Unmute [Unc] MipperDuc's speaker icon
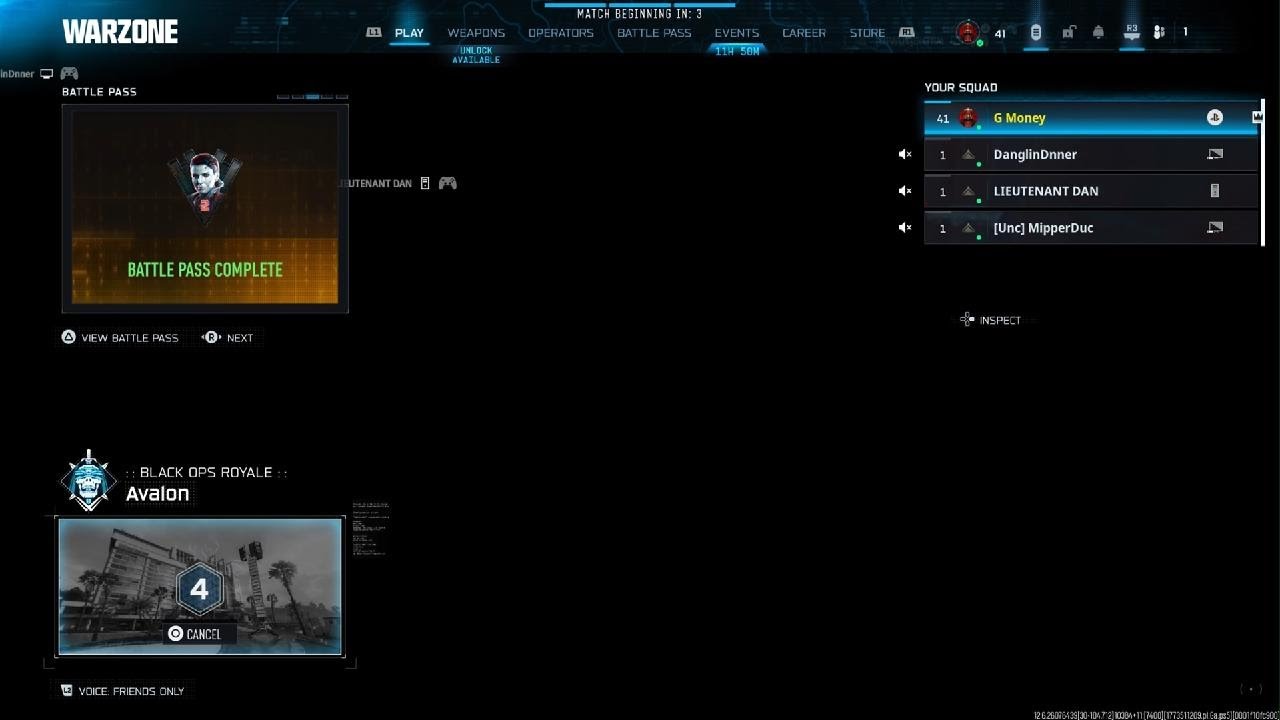Viewport: 1280px width, 720px height. point(904,228)
